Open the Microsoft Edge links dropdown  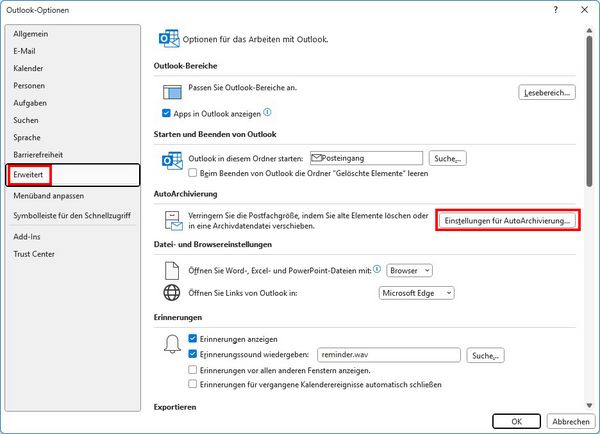coord(416,293)
